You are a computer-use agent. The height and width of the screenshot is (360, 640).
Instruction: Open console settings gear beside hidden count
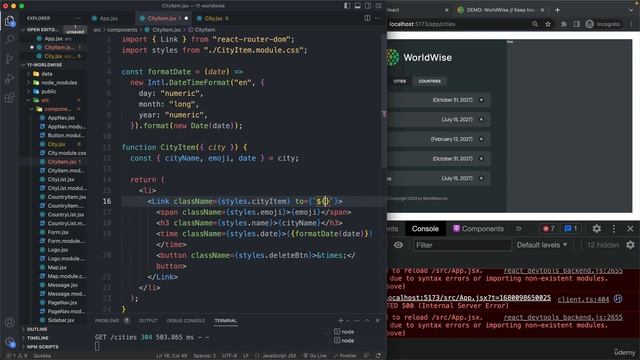click(630, 245)
